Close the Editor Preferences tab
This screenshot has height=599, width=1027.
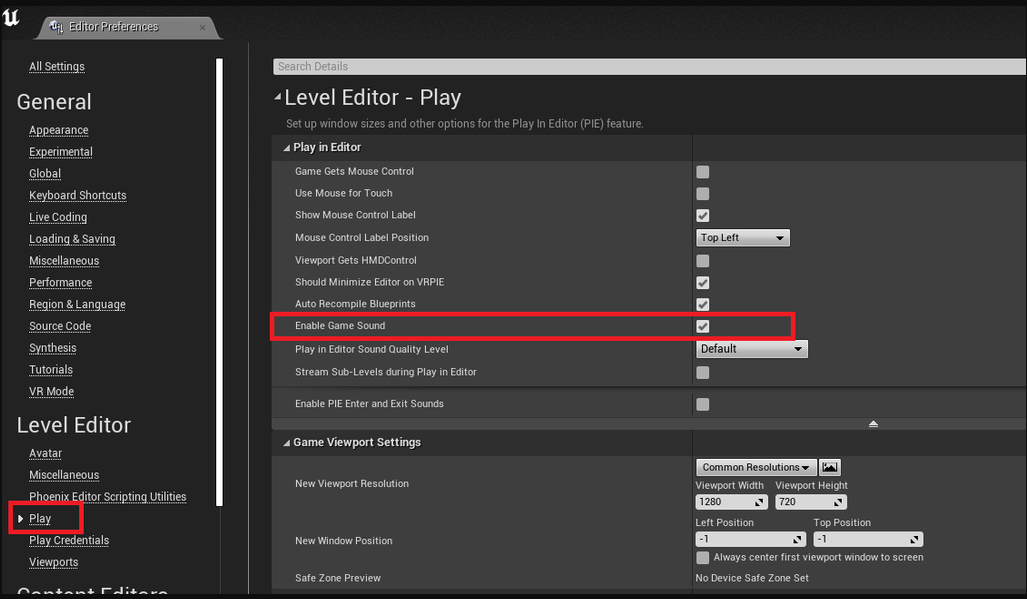tap(202, 27)
